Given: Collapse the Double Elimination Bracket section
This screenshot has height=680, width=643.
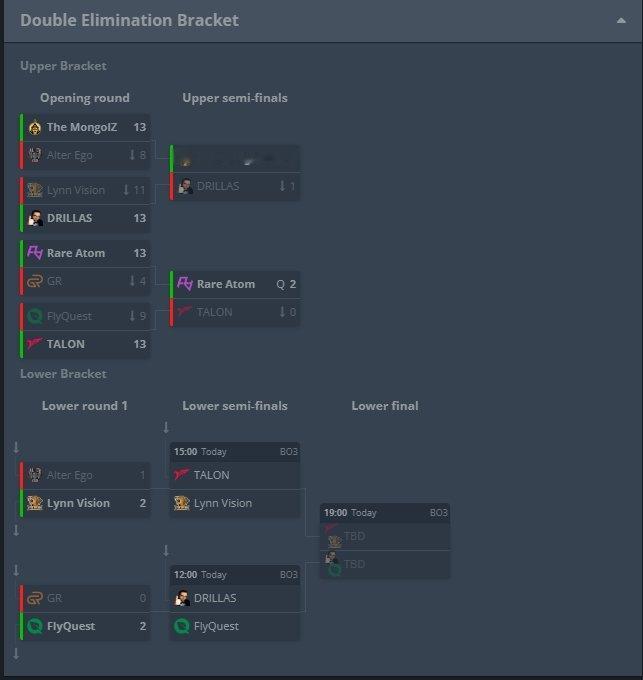Looking at the screenshot, I should point(621,20).
